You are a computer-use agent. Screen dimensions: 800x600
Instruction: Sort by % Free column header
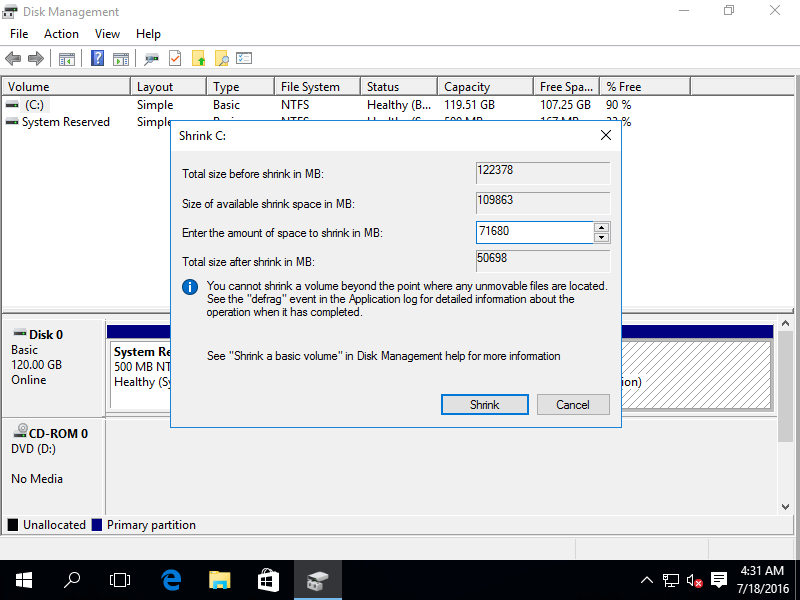[x=645, y=87]
